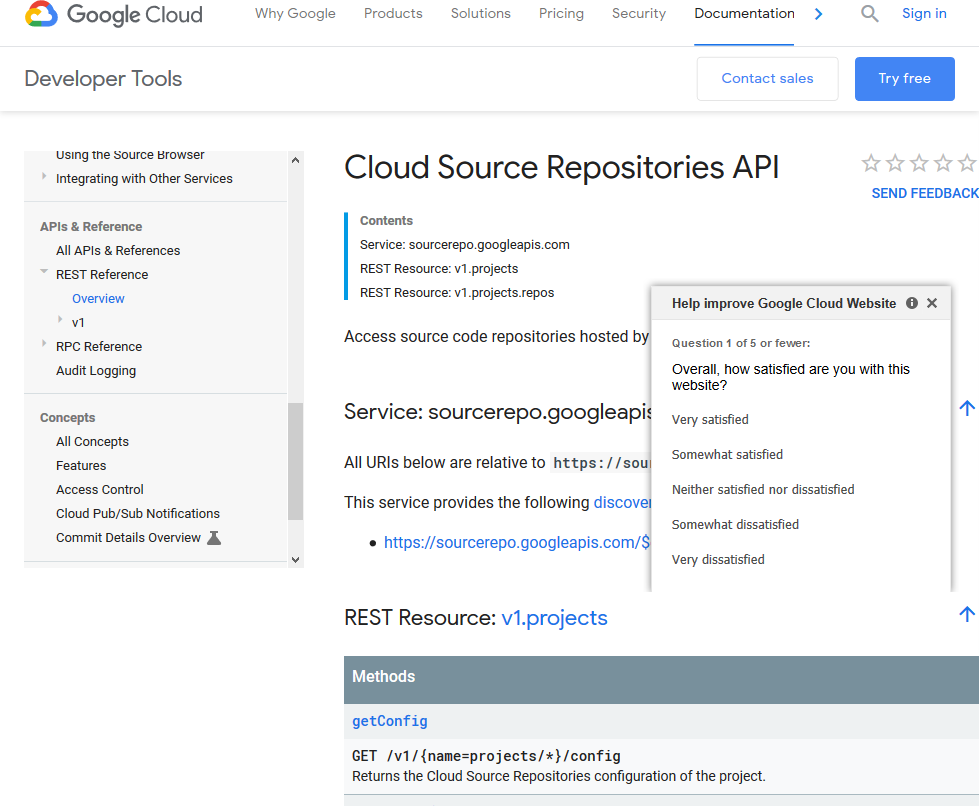Open Access Control in the sidebar
The image size is (979, 806).
(99, 489)
